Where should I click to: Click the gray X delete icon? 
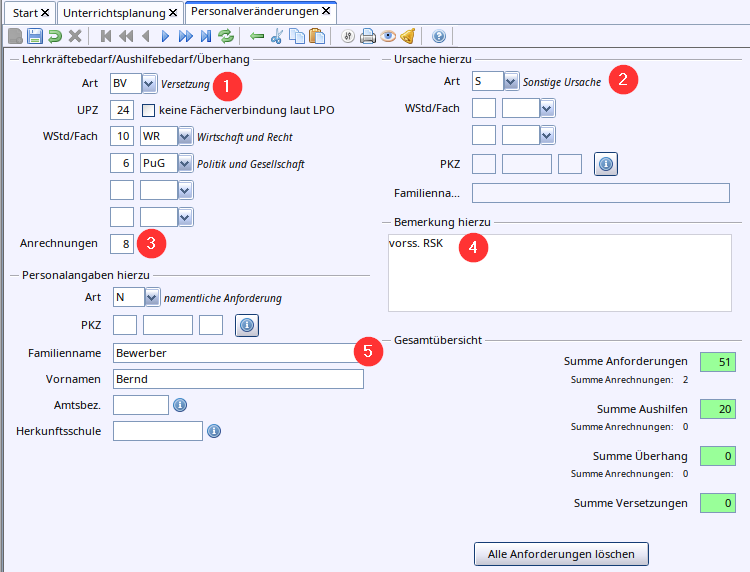click(x=75, y=36)
